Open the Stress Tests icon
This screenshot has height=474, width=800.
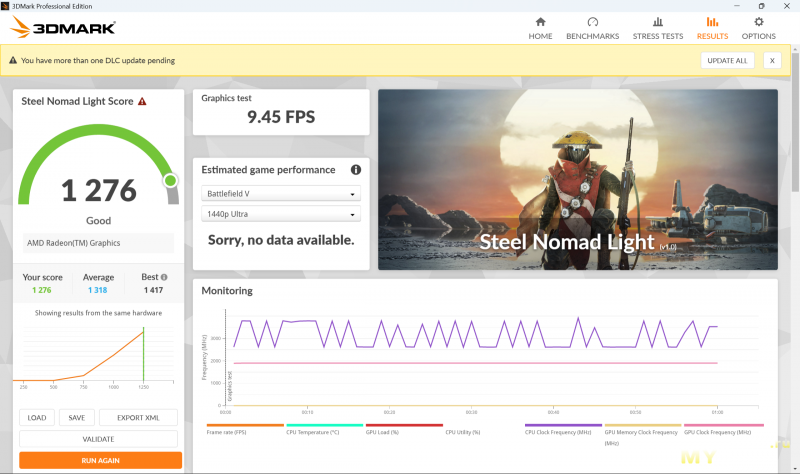point(657,22)
